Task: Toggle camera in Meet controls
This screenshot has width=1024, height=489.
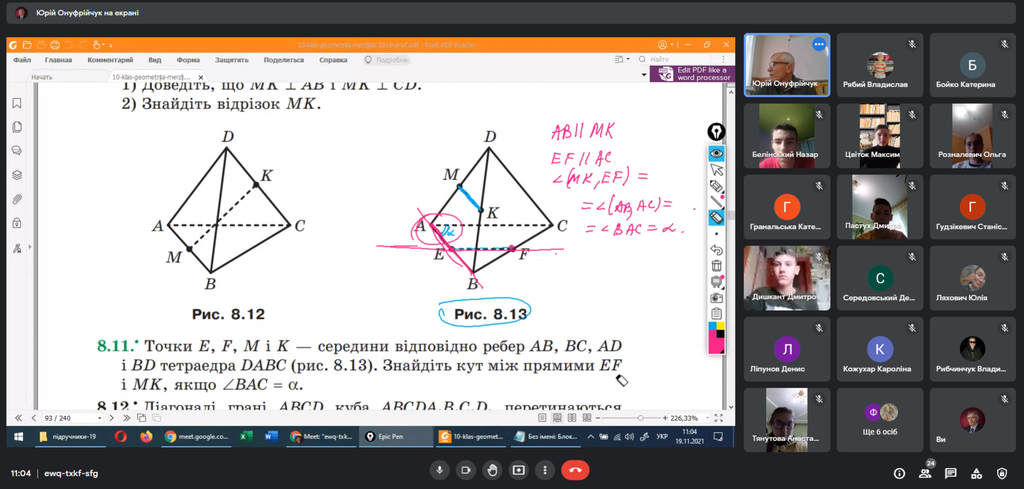Action: (x=466, y=470)
